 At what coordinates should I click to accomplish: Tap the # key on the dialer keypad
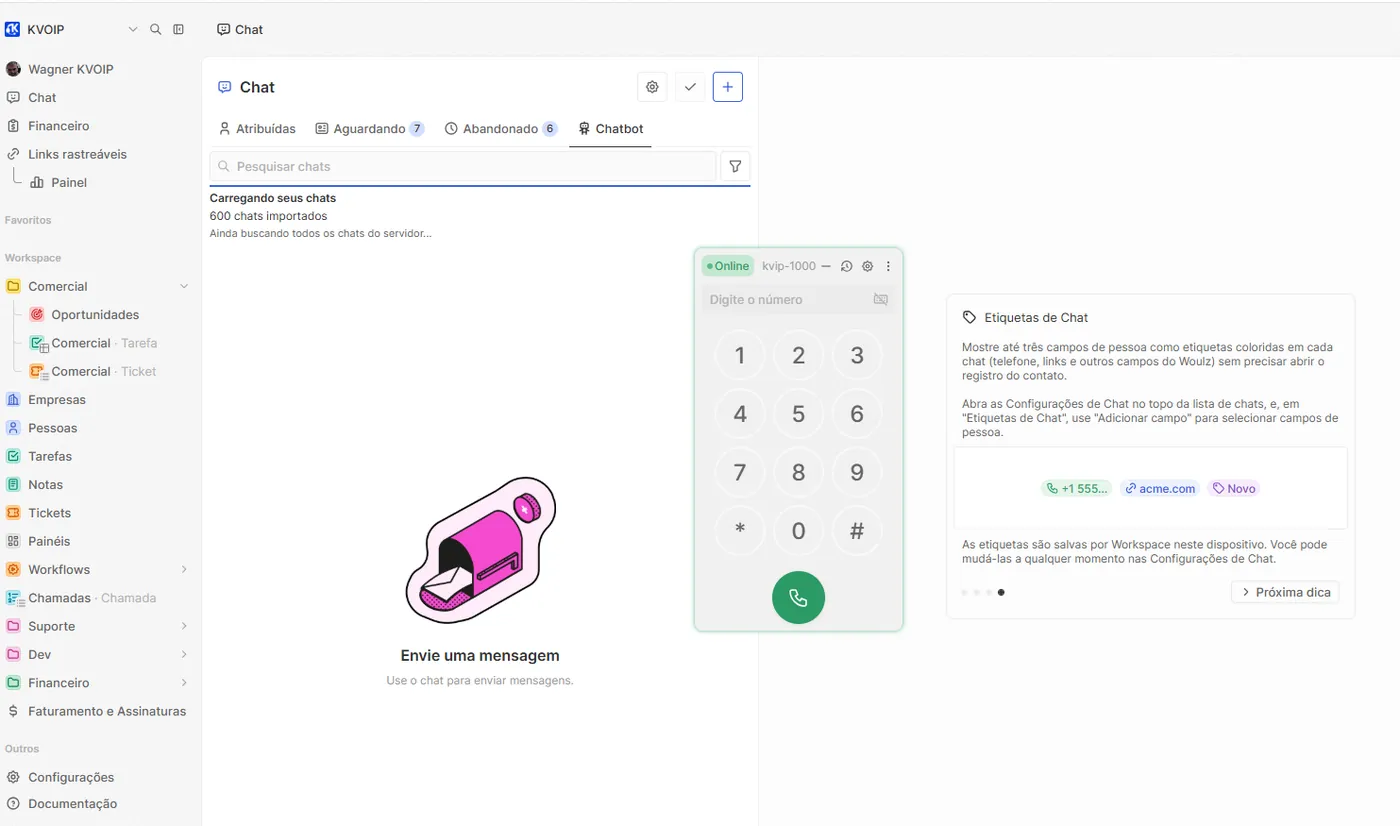[857, 531]
